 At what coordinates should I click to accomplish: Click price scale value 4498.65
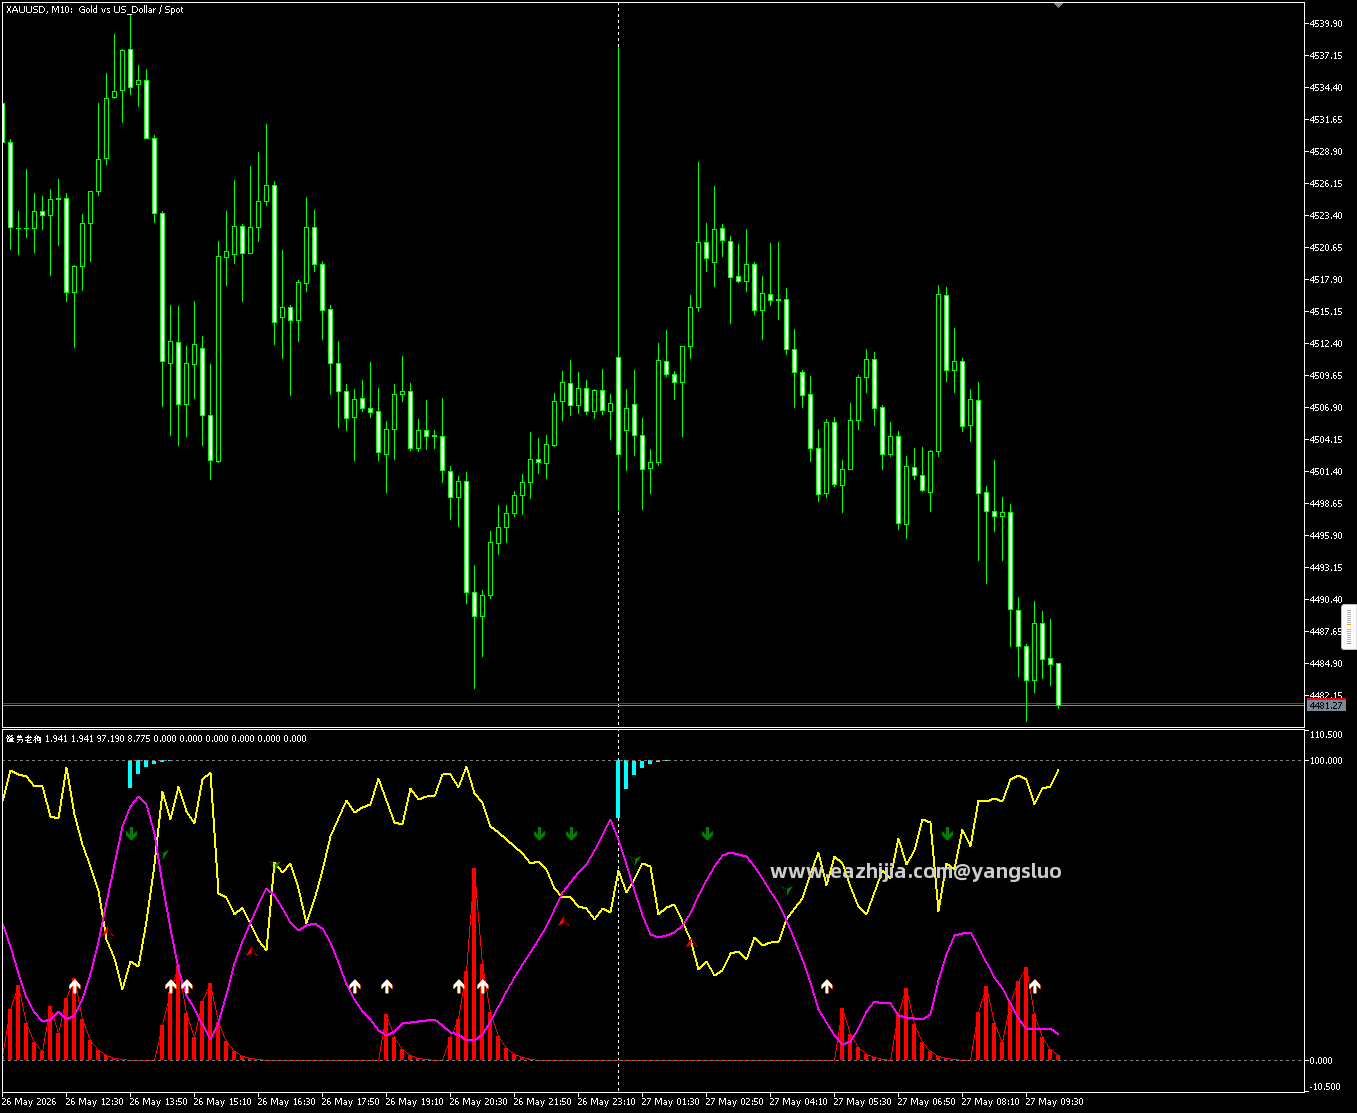(1326, 503)
